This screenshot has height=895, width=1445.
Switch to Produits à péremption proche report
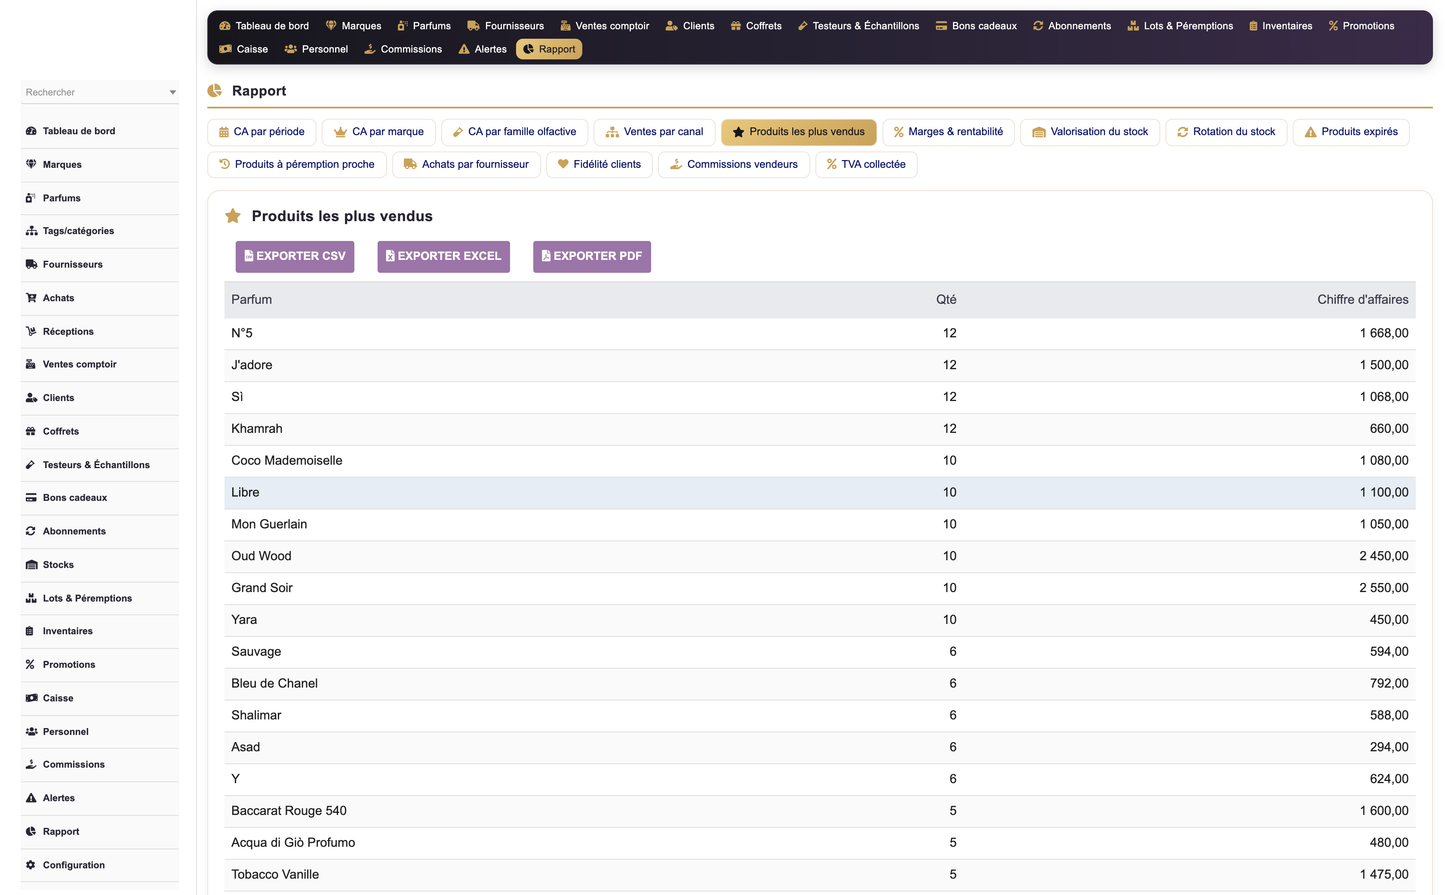pos(296,164)
